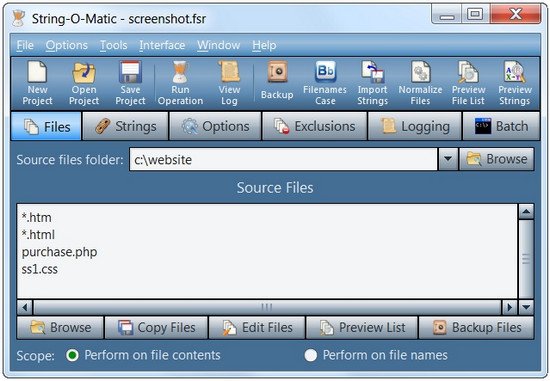This screenshot has height=381, width=550.
Task: Click the Copy Files button
Action: (156, 328)
